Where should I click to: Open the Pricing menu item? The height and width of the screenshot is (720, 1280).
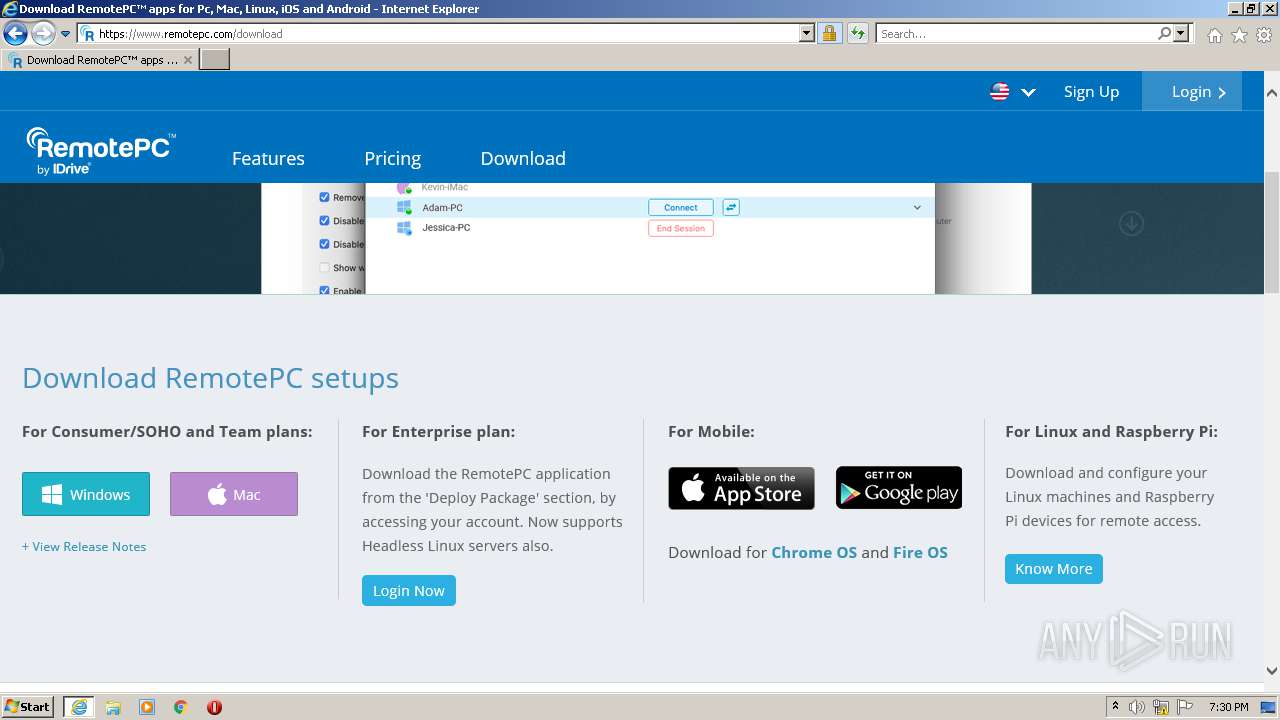point(392,158)
